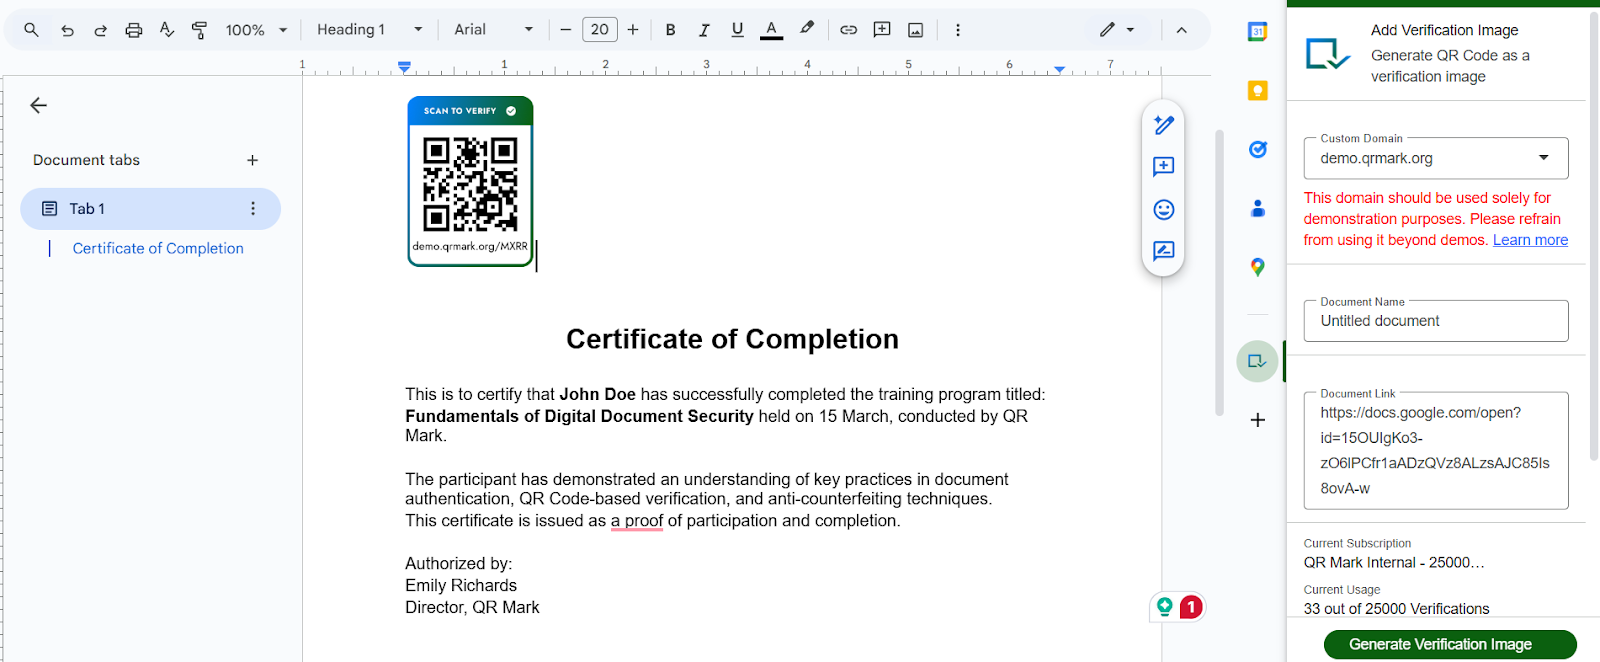Close the document tabs panel with back arrow

[x=38, y=105]
